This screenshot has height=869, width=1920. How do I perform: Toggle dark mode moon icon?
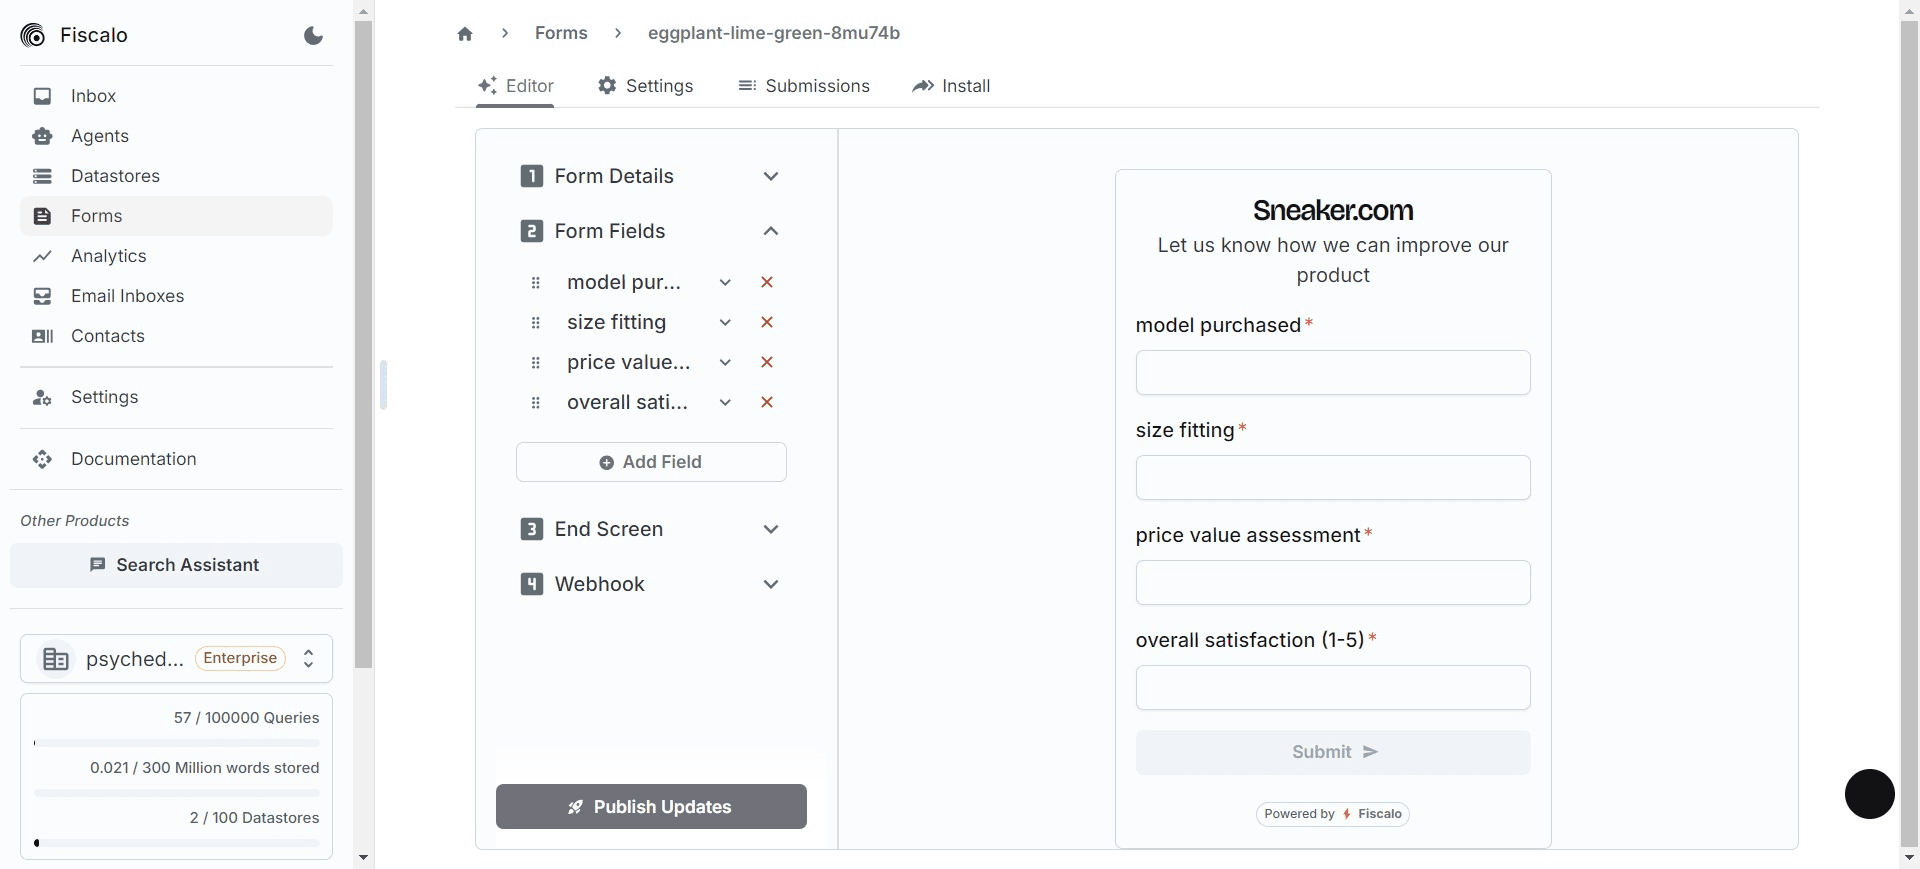coord(313,36)
